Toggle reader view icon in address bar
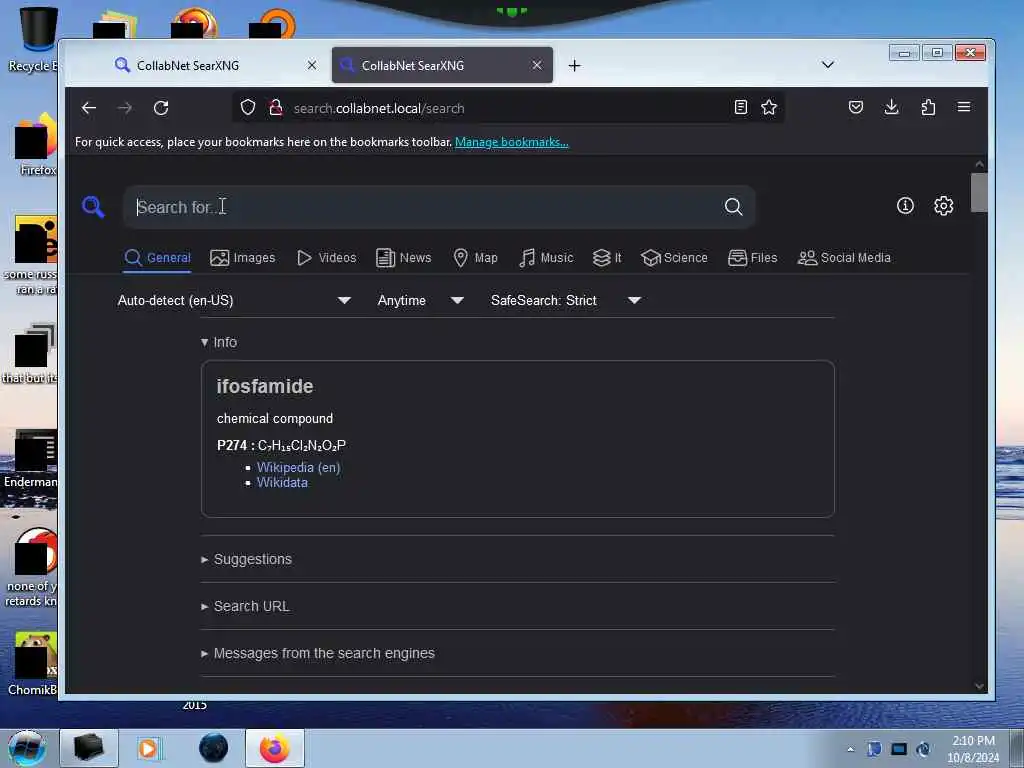This screenshot has height=768, width=1024. [x=741, y=107]
